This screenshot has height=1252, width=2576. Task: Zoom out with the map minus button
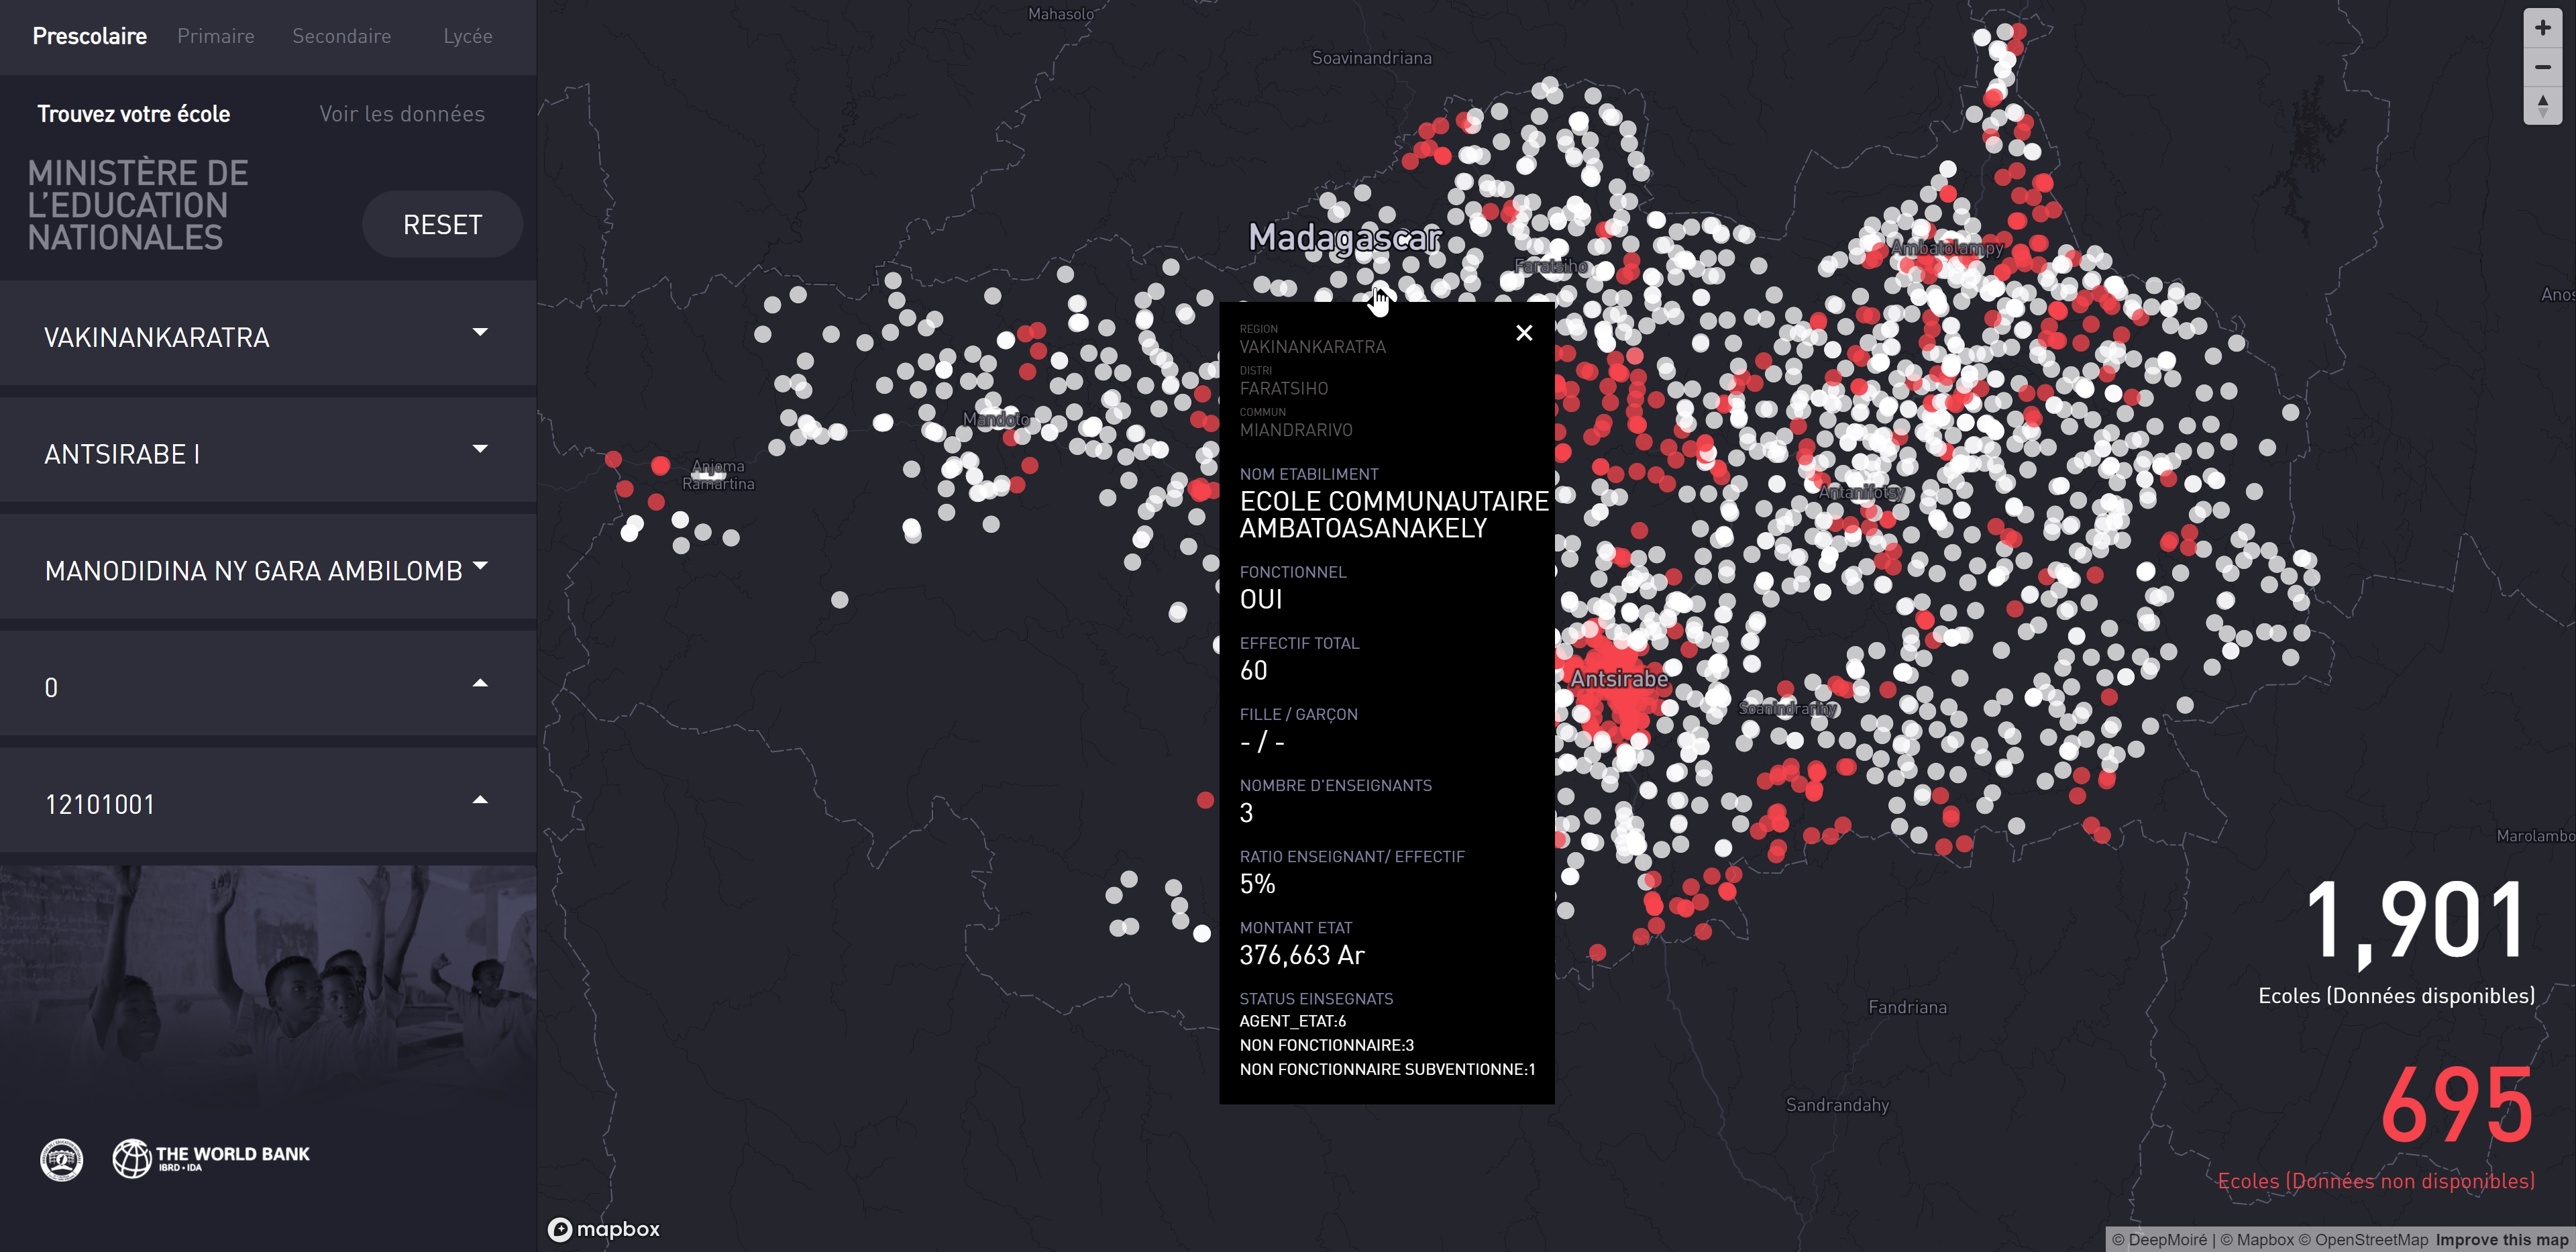(x=2542, y=67)
